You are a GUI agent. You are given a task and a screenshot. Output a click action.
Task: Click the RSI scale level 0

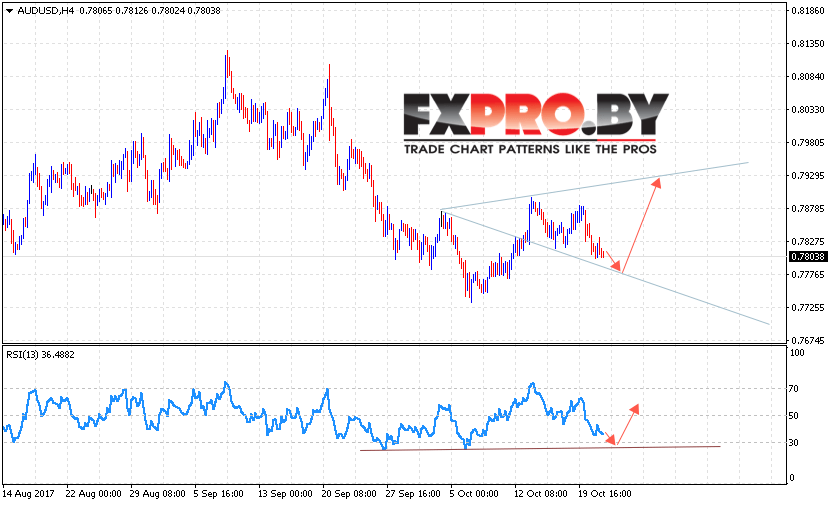(x=791, y=478)
